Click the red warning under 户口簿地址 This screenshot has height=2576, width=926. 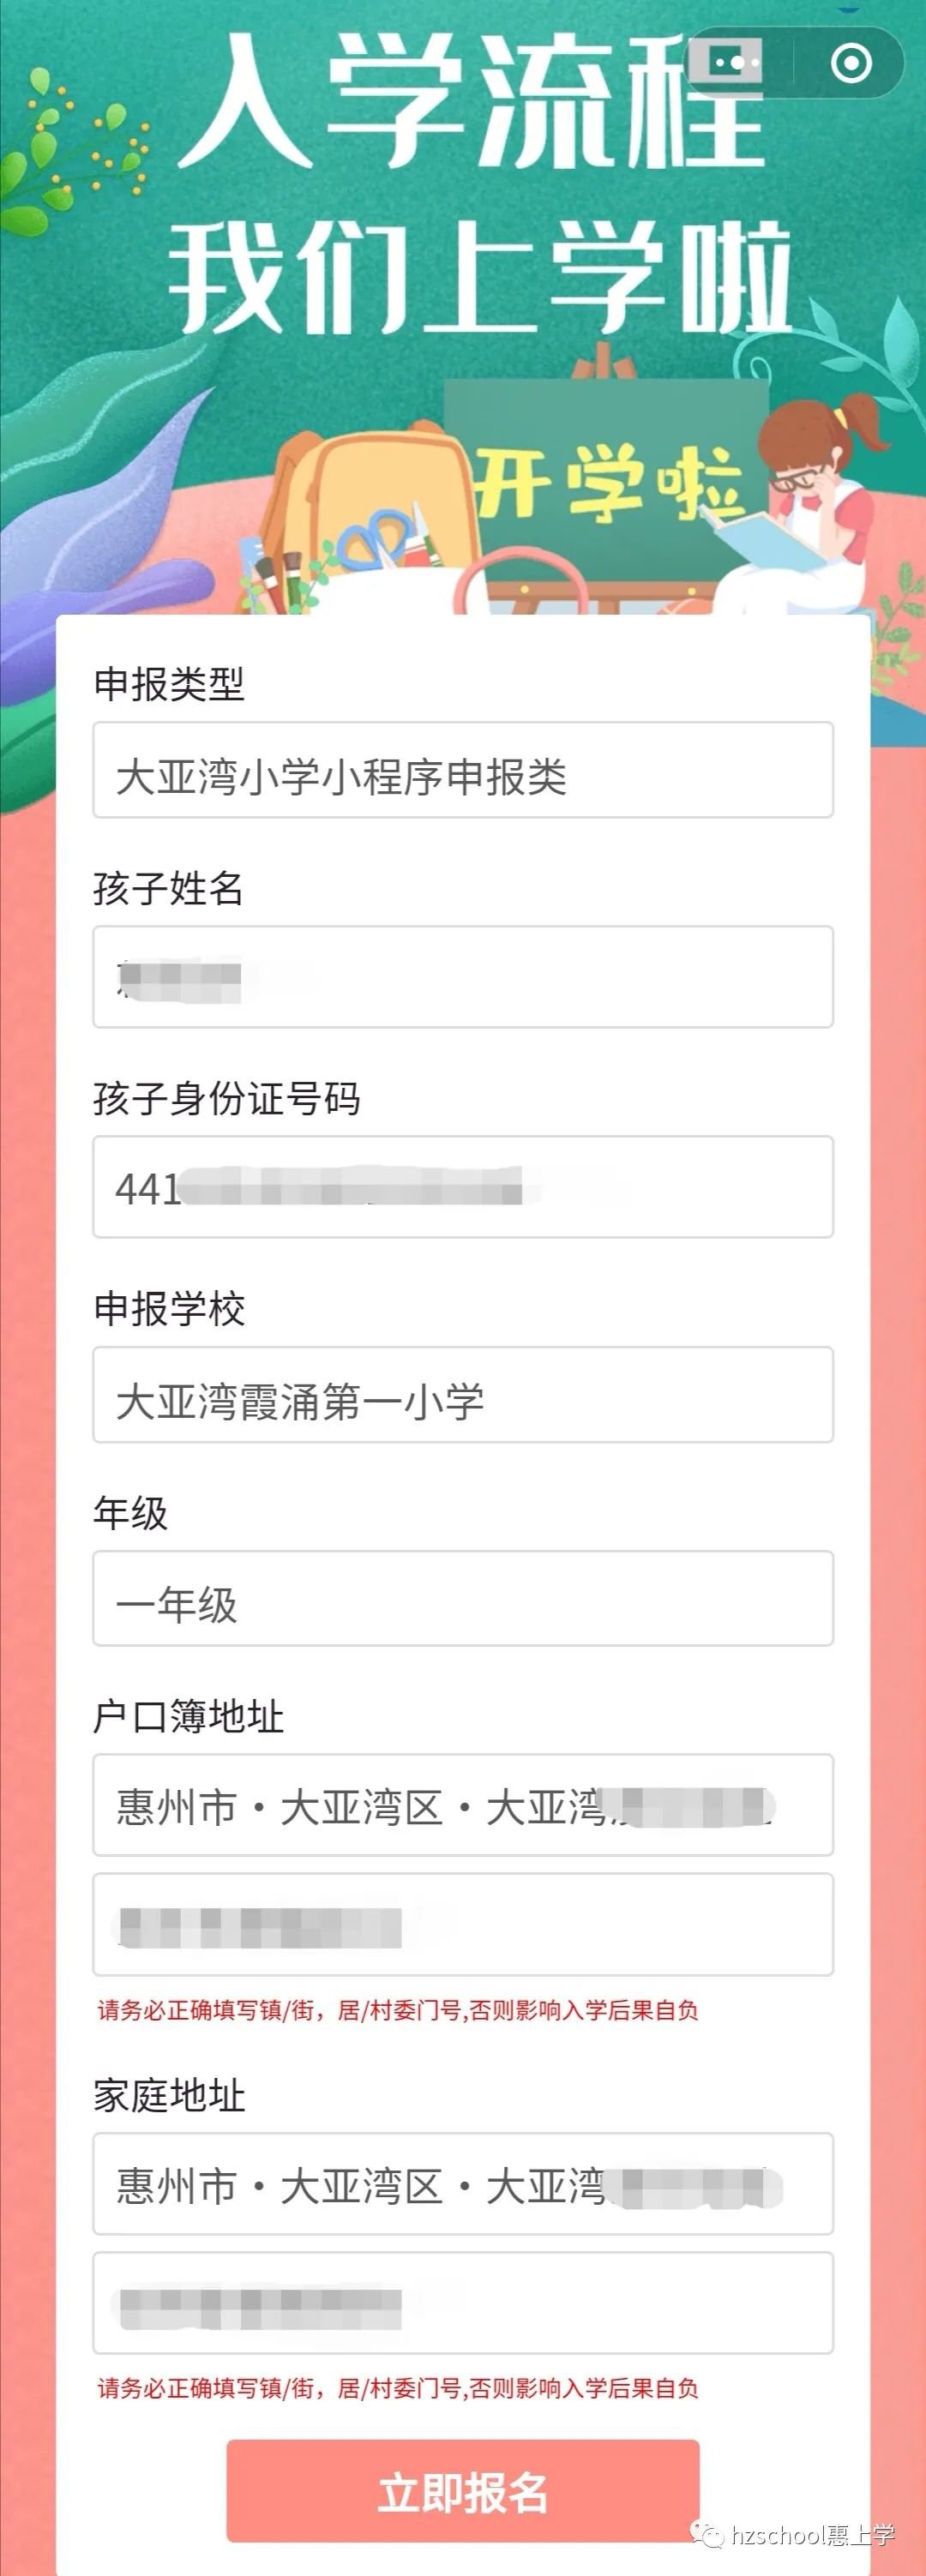397,2010
